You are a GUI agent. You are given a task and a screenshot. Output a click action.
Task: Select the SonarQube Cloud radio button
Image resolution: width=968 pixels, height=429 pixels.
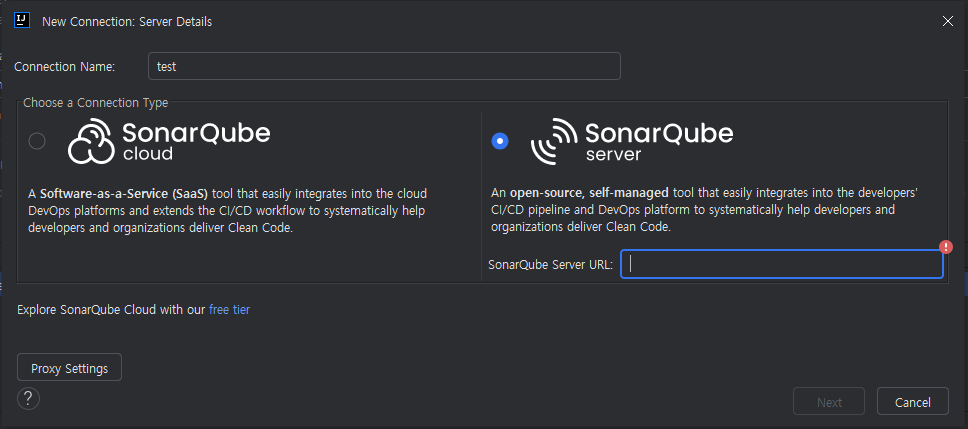coord(37,141)
